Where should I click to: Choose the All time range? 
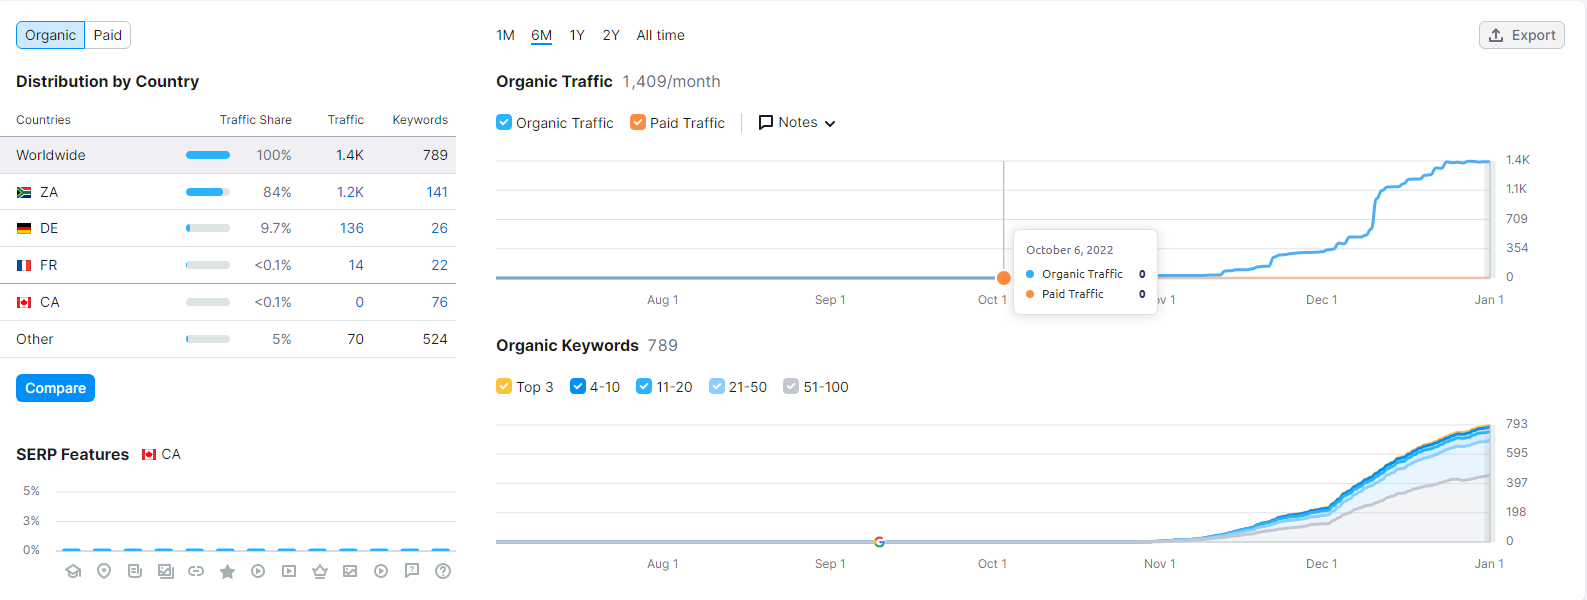660,35
